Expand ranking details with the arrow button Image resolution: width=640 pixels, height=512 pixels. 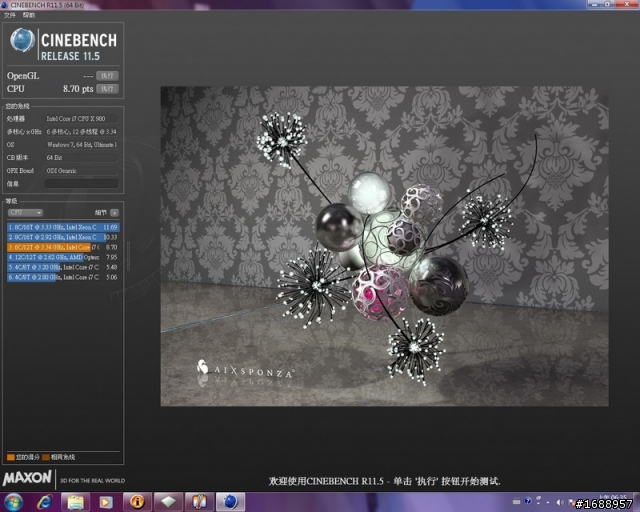[x=114, y=212]
